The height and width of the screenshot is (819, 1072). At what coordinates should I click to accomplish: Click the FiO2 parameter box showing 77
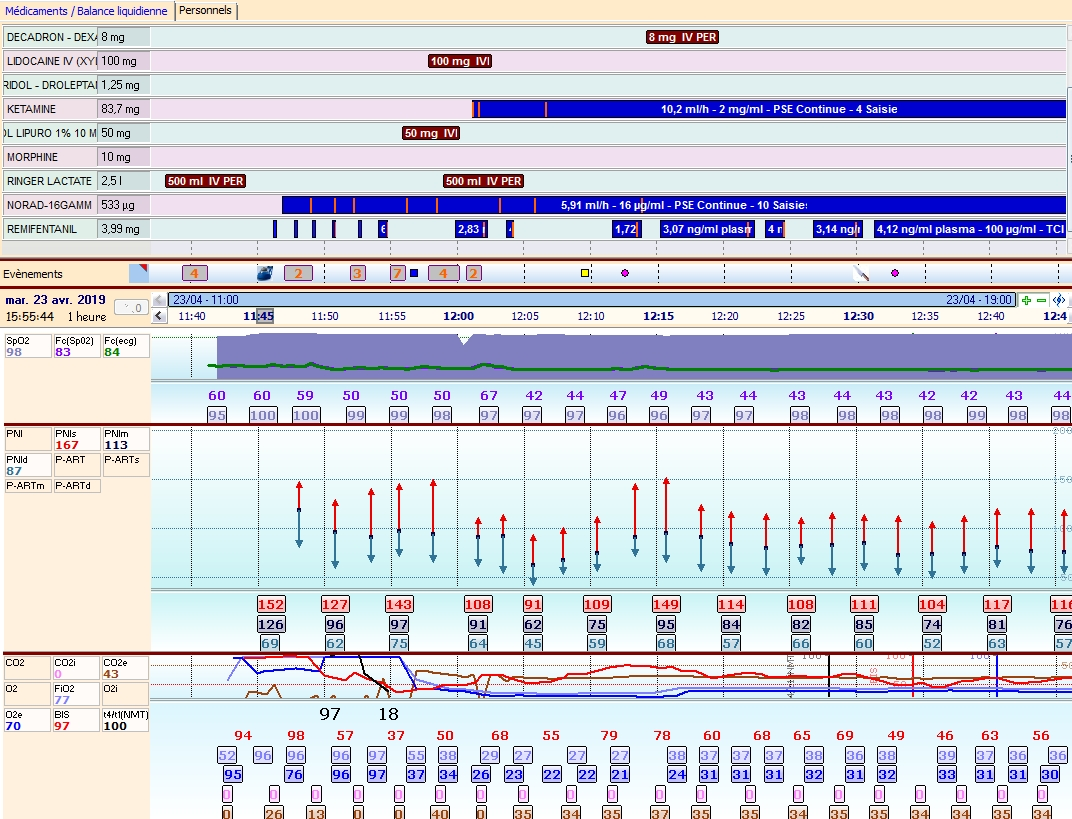[77, 694]
